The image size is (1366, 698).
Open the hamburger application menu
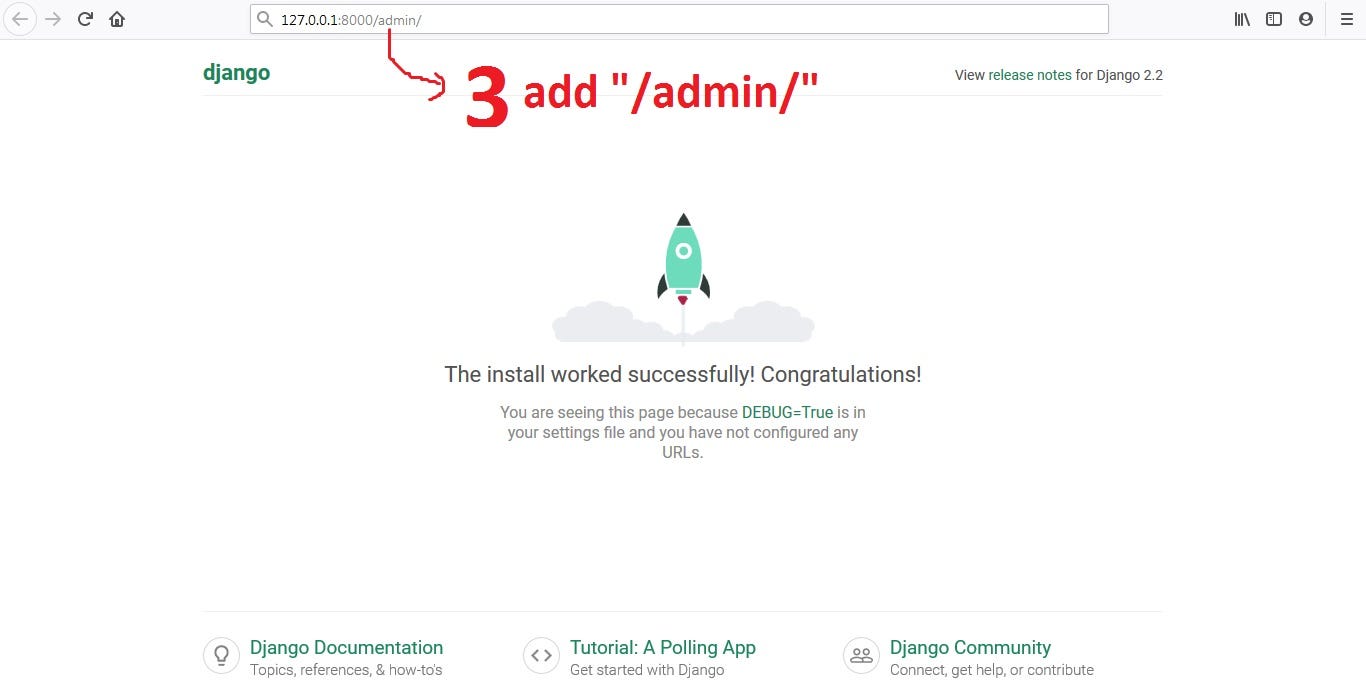(1346, 19)
